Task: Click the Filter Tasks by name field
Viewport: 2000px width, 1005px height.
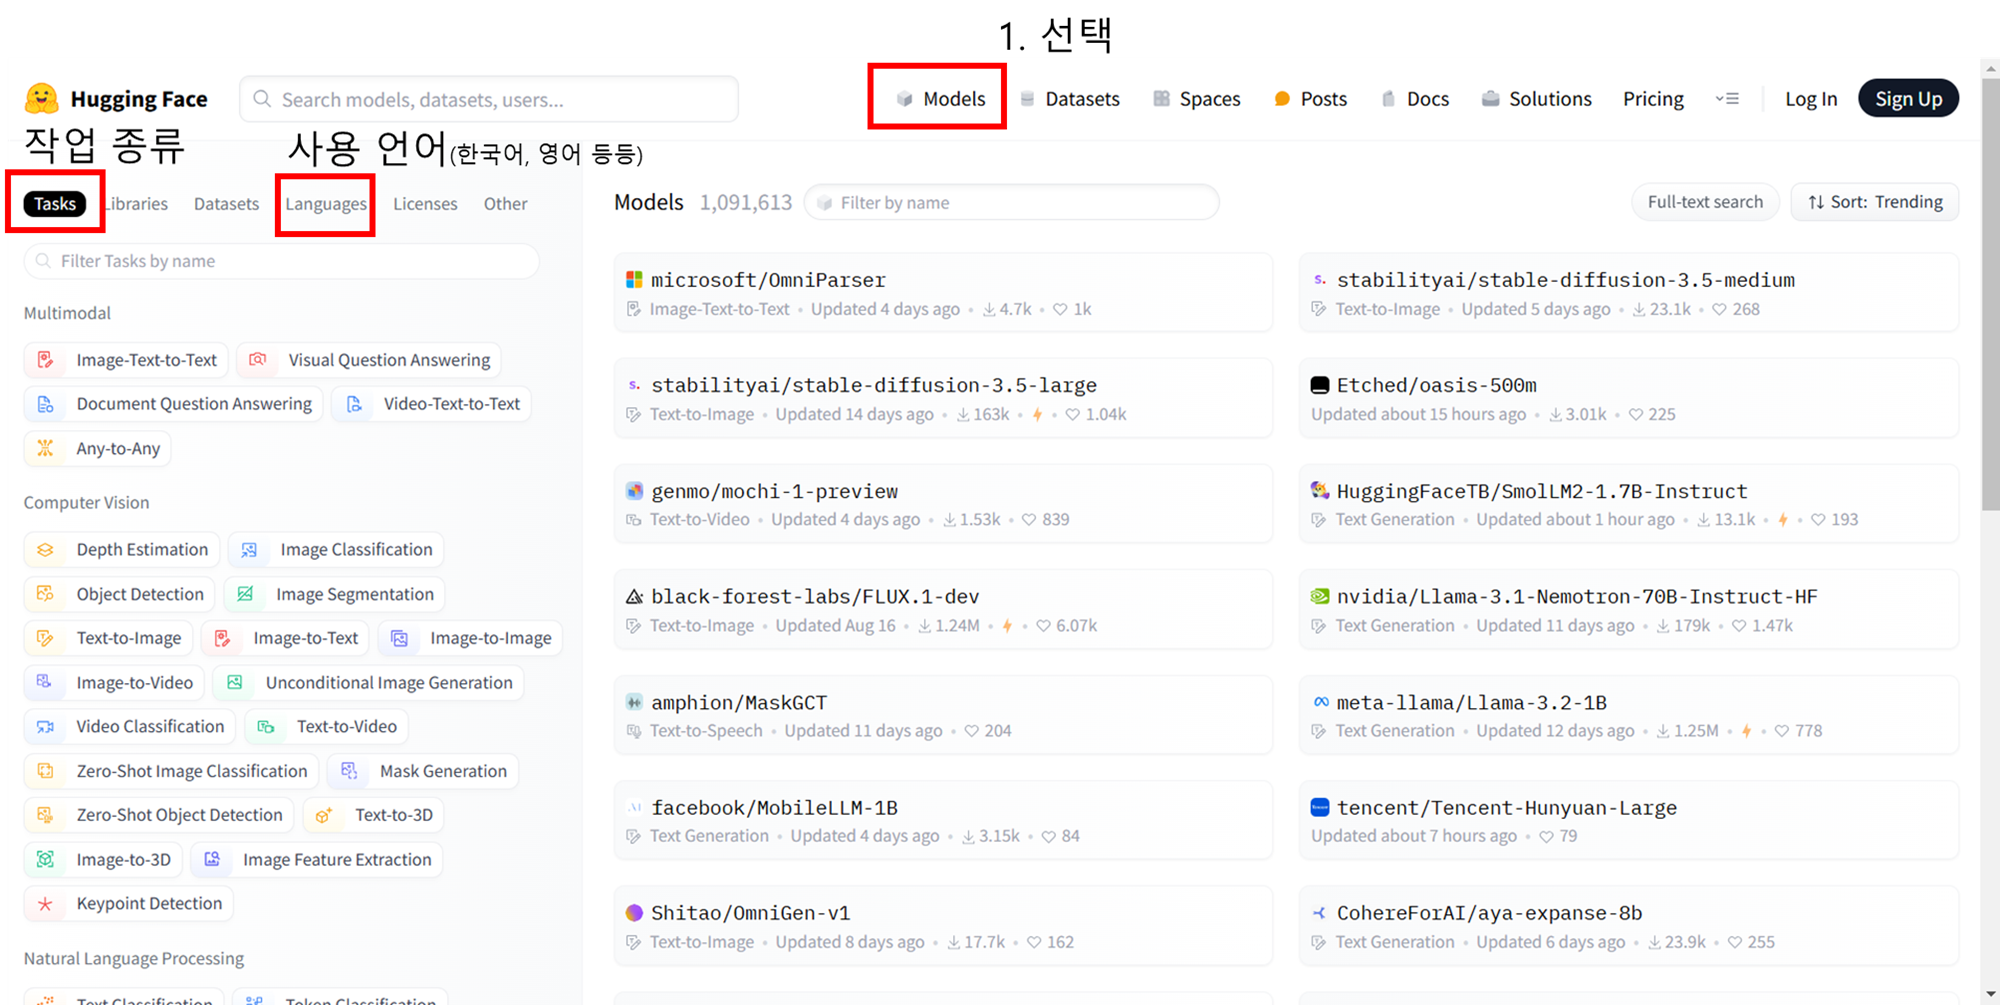Action: click(282, 261)
